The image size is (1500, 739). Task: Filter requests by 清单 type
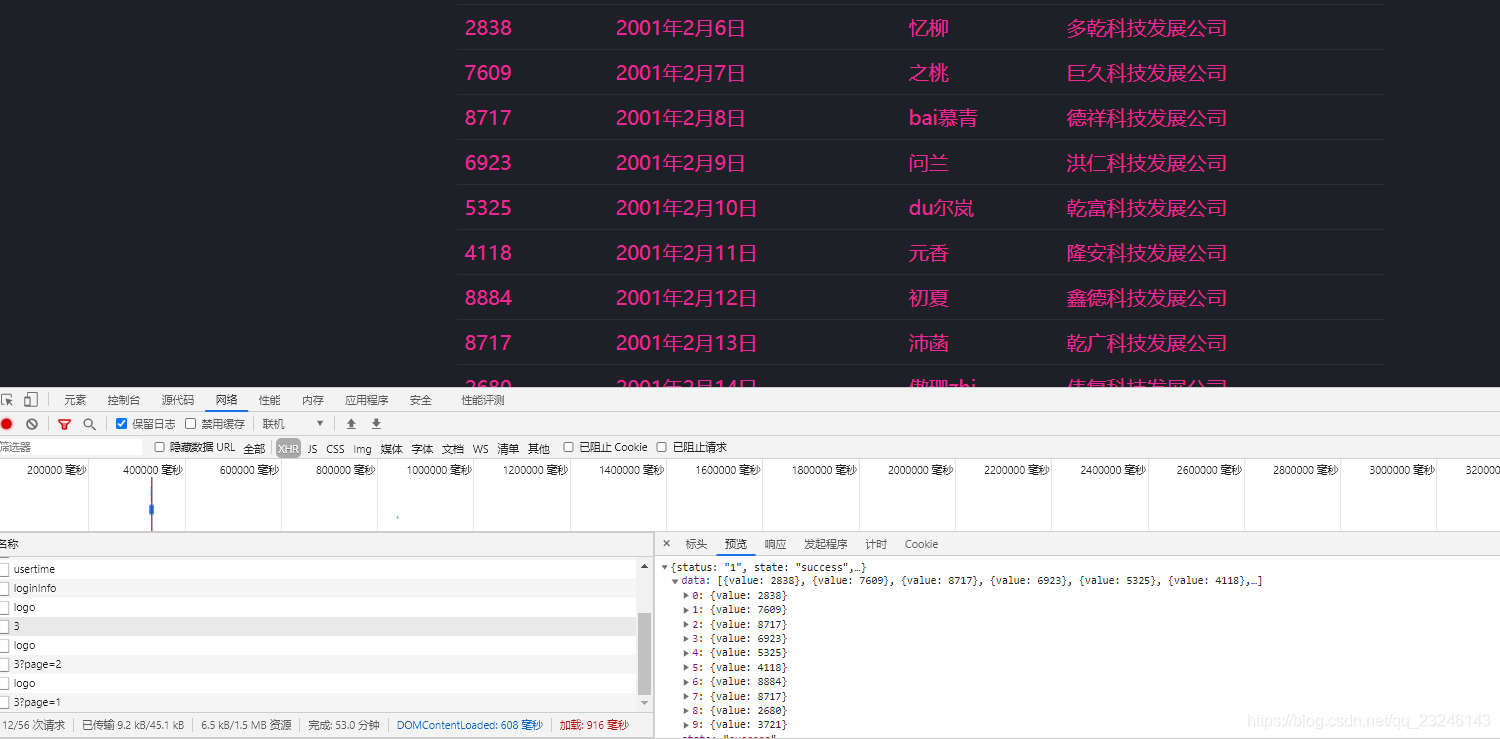point(508,448)
